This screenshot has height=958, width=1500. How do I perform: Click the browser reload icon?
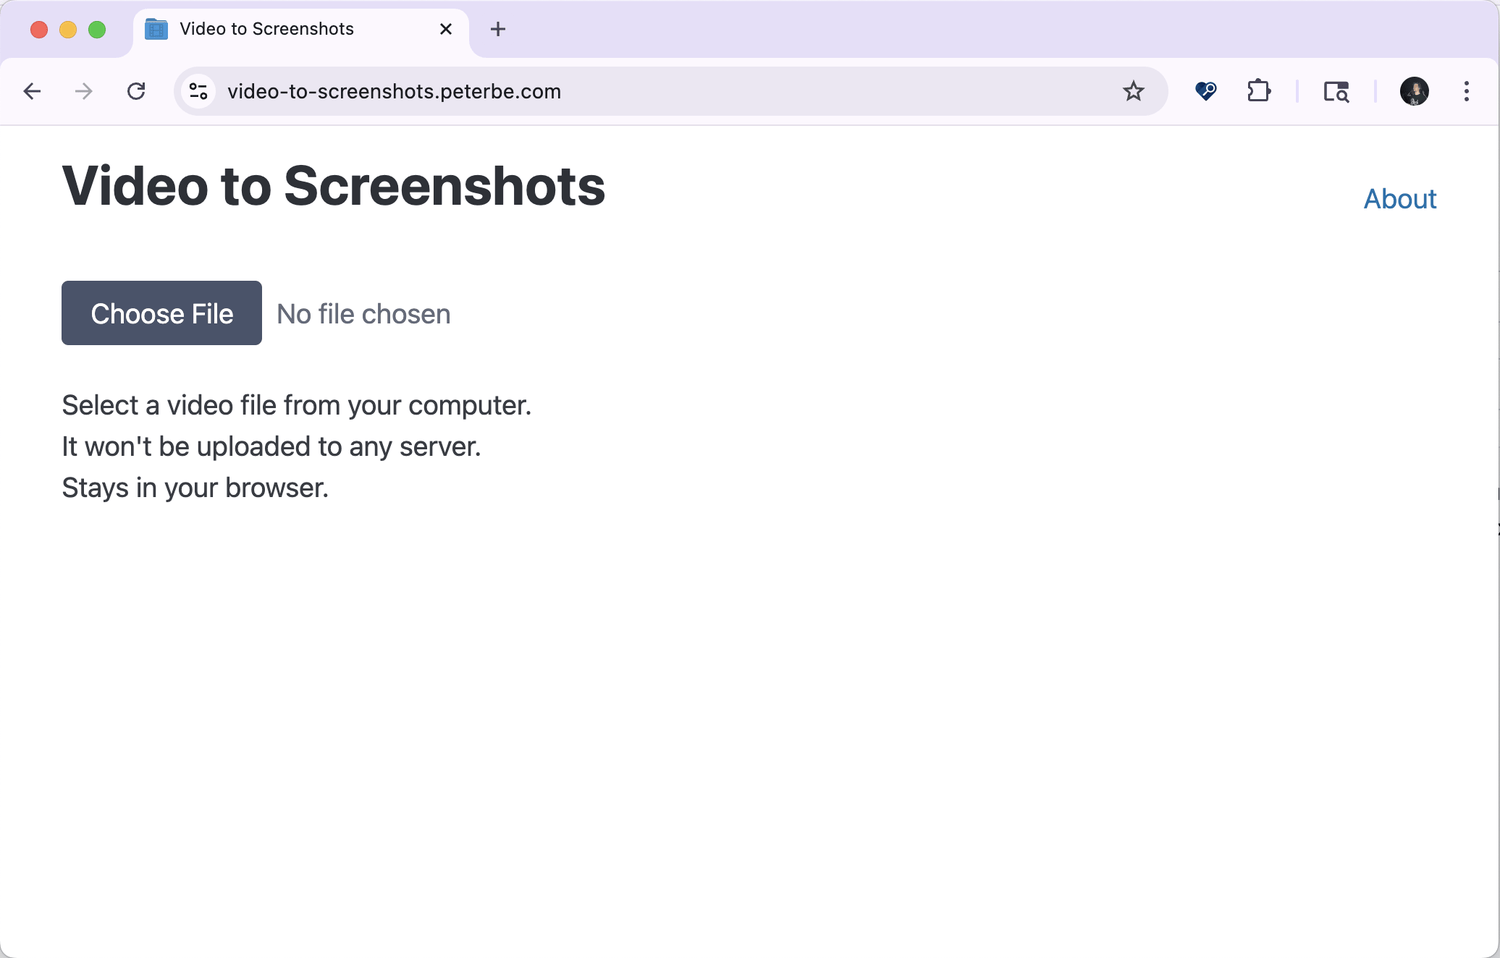point(136,91)
